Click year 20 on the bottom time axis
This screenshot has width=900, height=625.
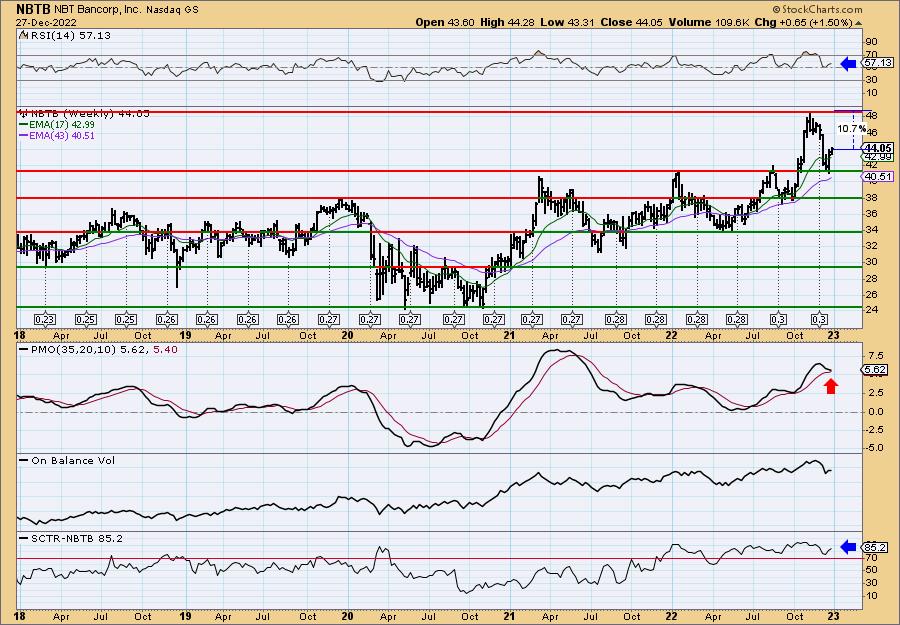click(348, 616)
